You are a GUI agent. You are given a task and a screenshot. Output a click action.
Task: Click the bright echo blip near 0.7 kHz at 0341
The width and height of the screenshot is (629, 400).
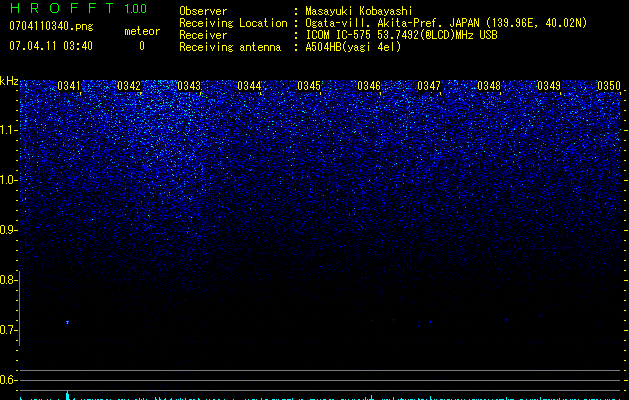click(x=67, y=322)
